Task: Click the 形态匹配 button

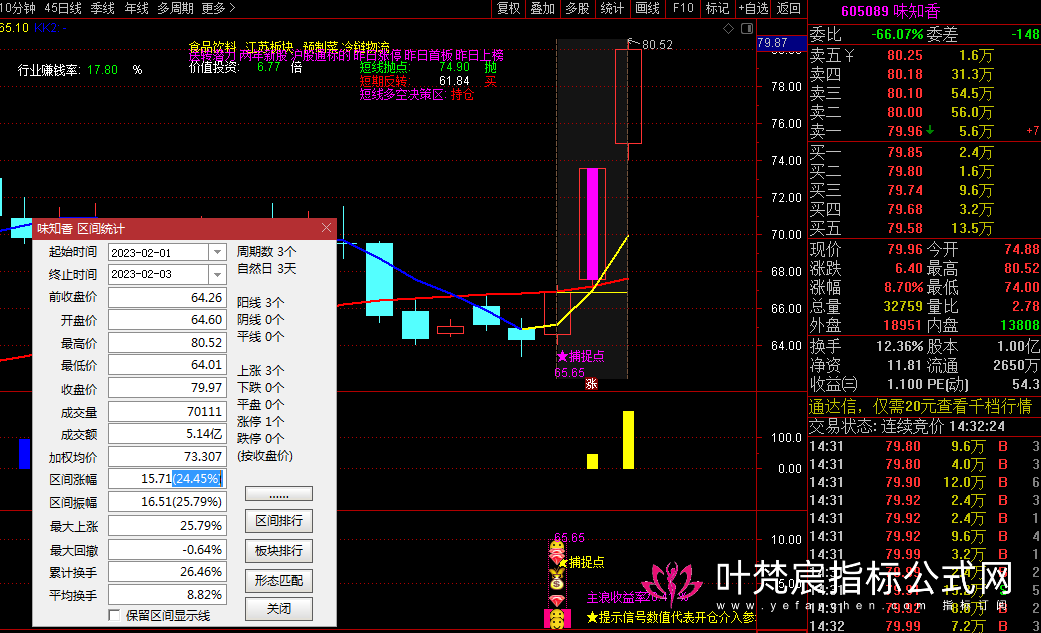Action: click(279, 581)
